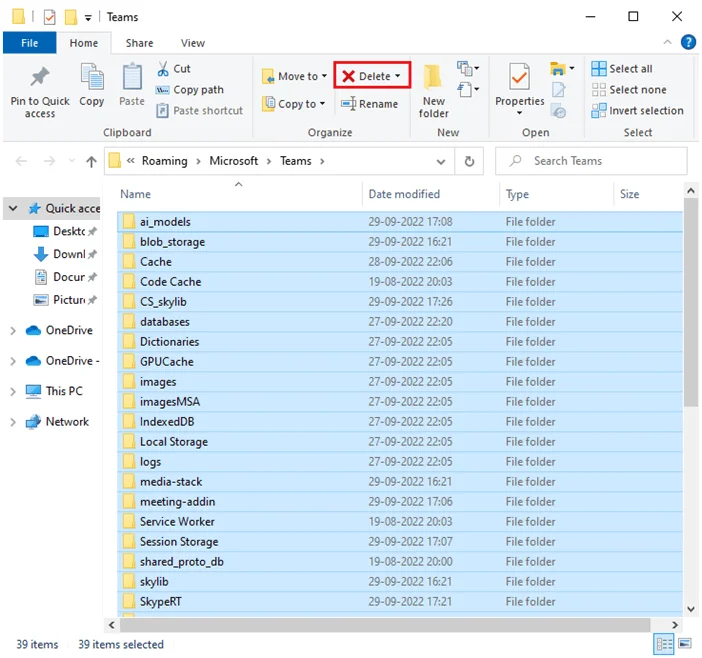Click the vertical scrollbar thumb
702x658 pixels.
tap(691, 302)
